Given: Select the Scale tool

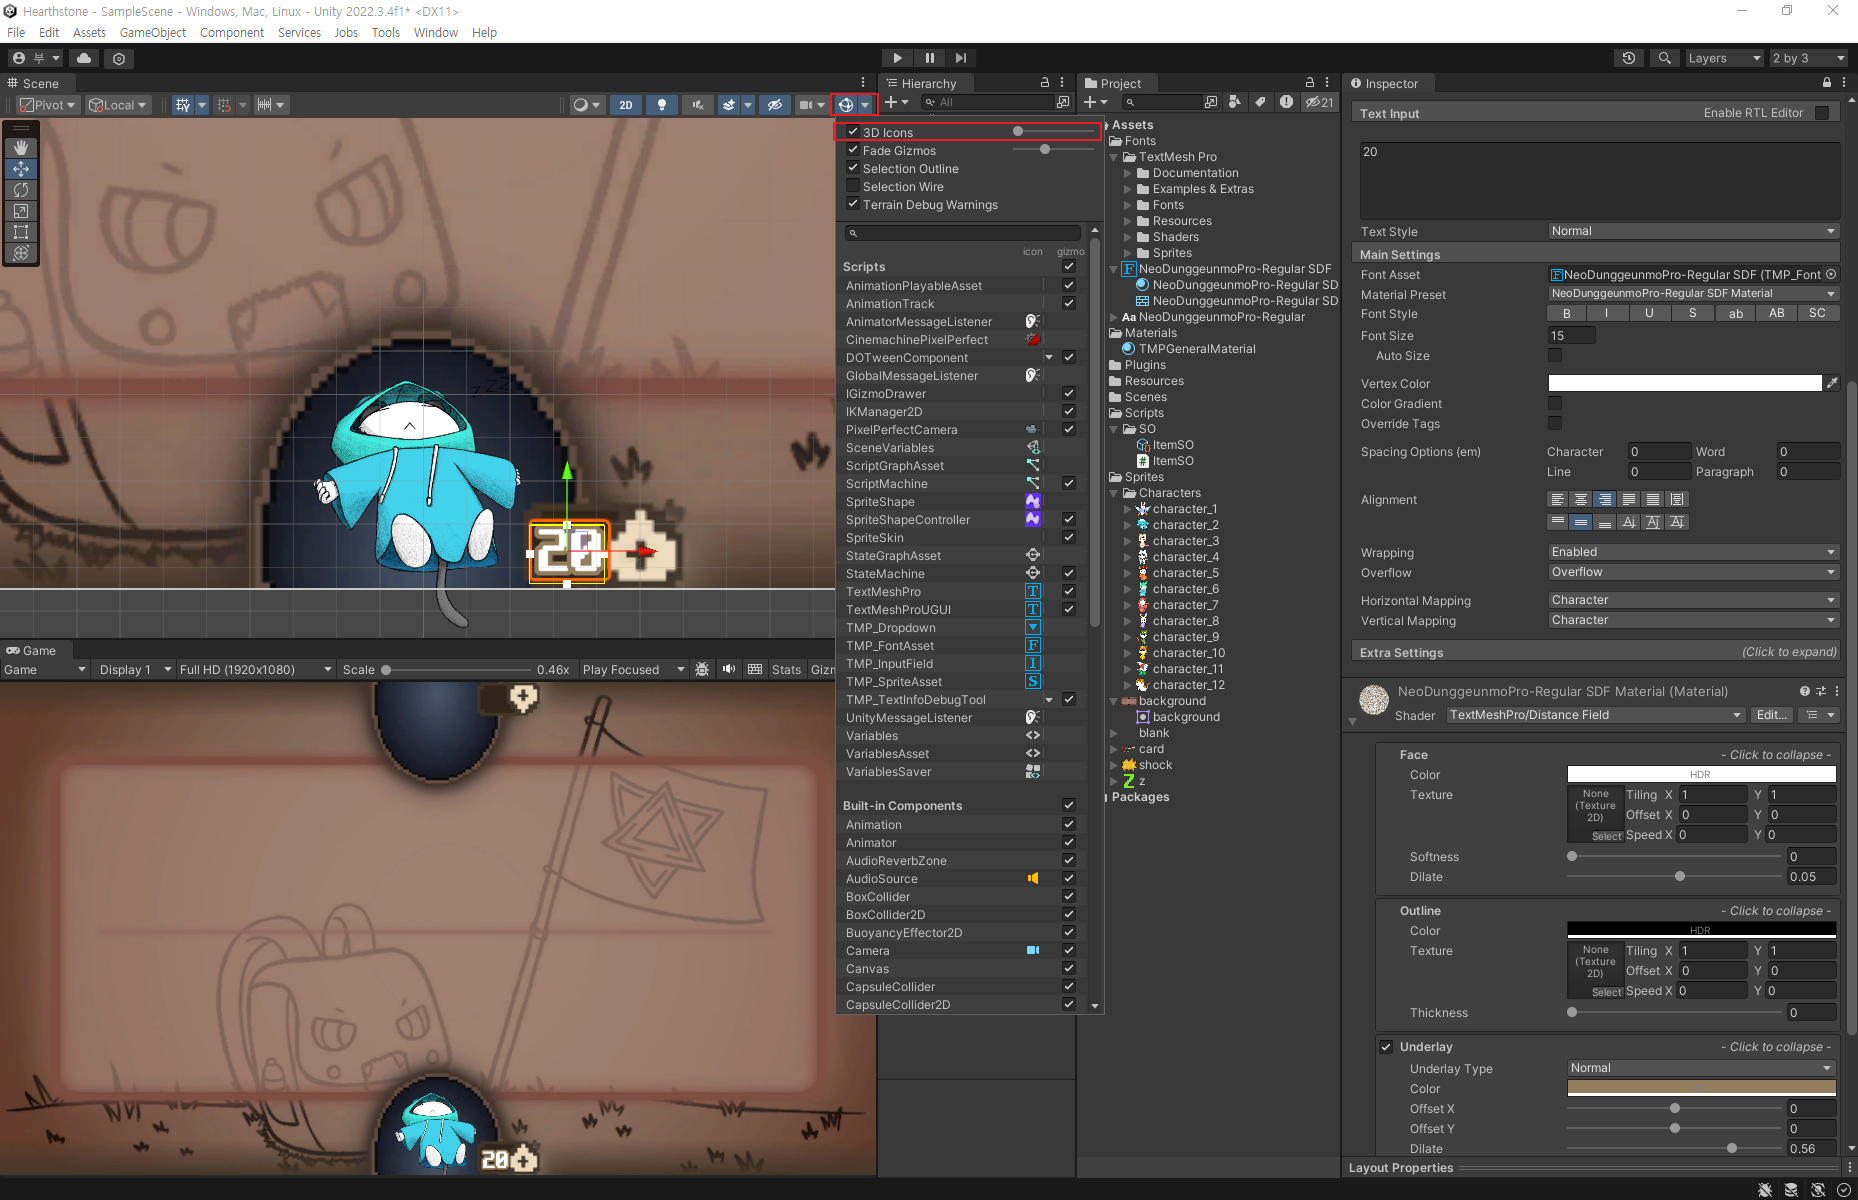Looking at the screenshot, I should point(21,211).
